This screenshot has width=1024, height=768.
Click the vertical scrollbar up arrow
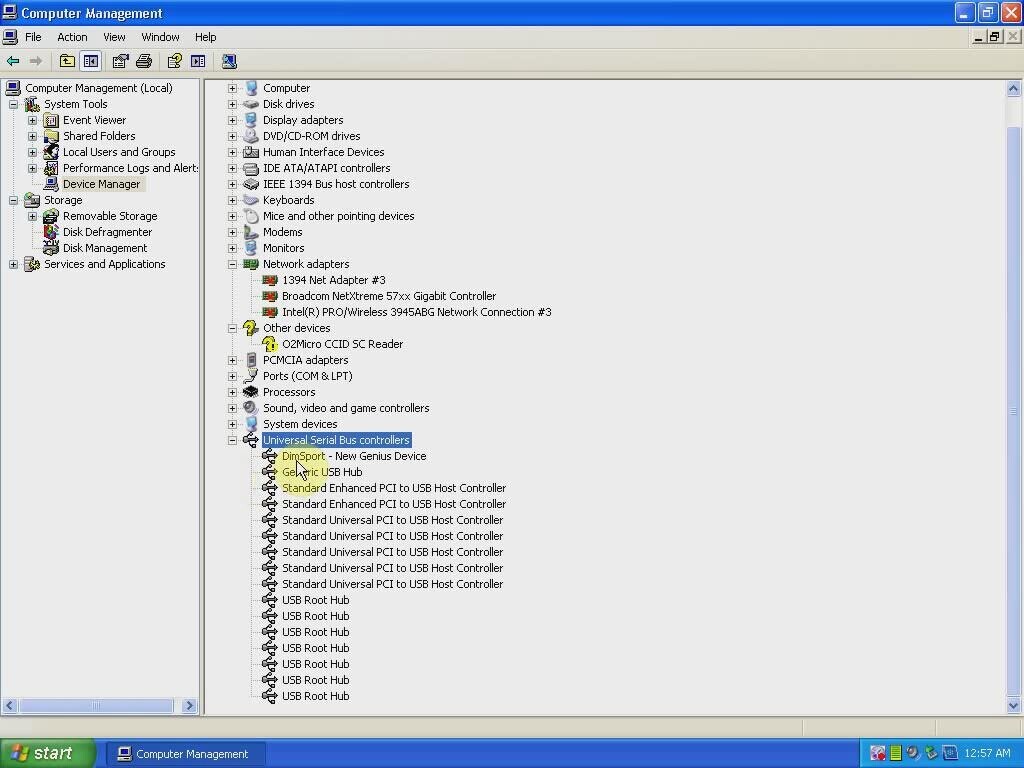click(1014, 88)
